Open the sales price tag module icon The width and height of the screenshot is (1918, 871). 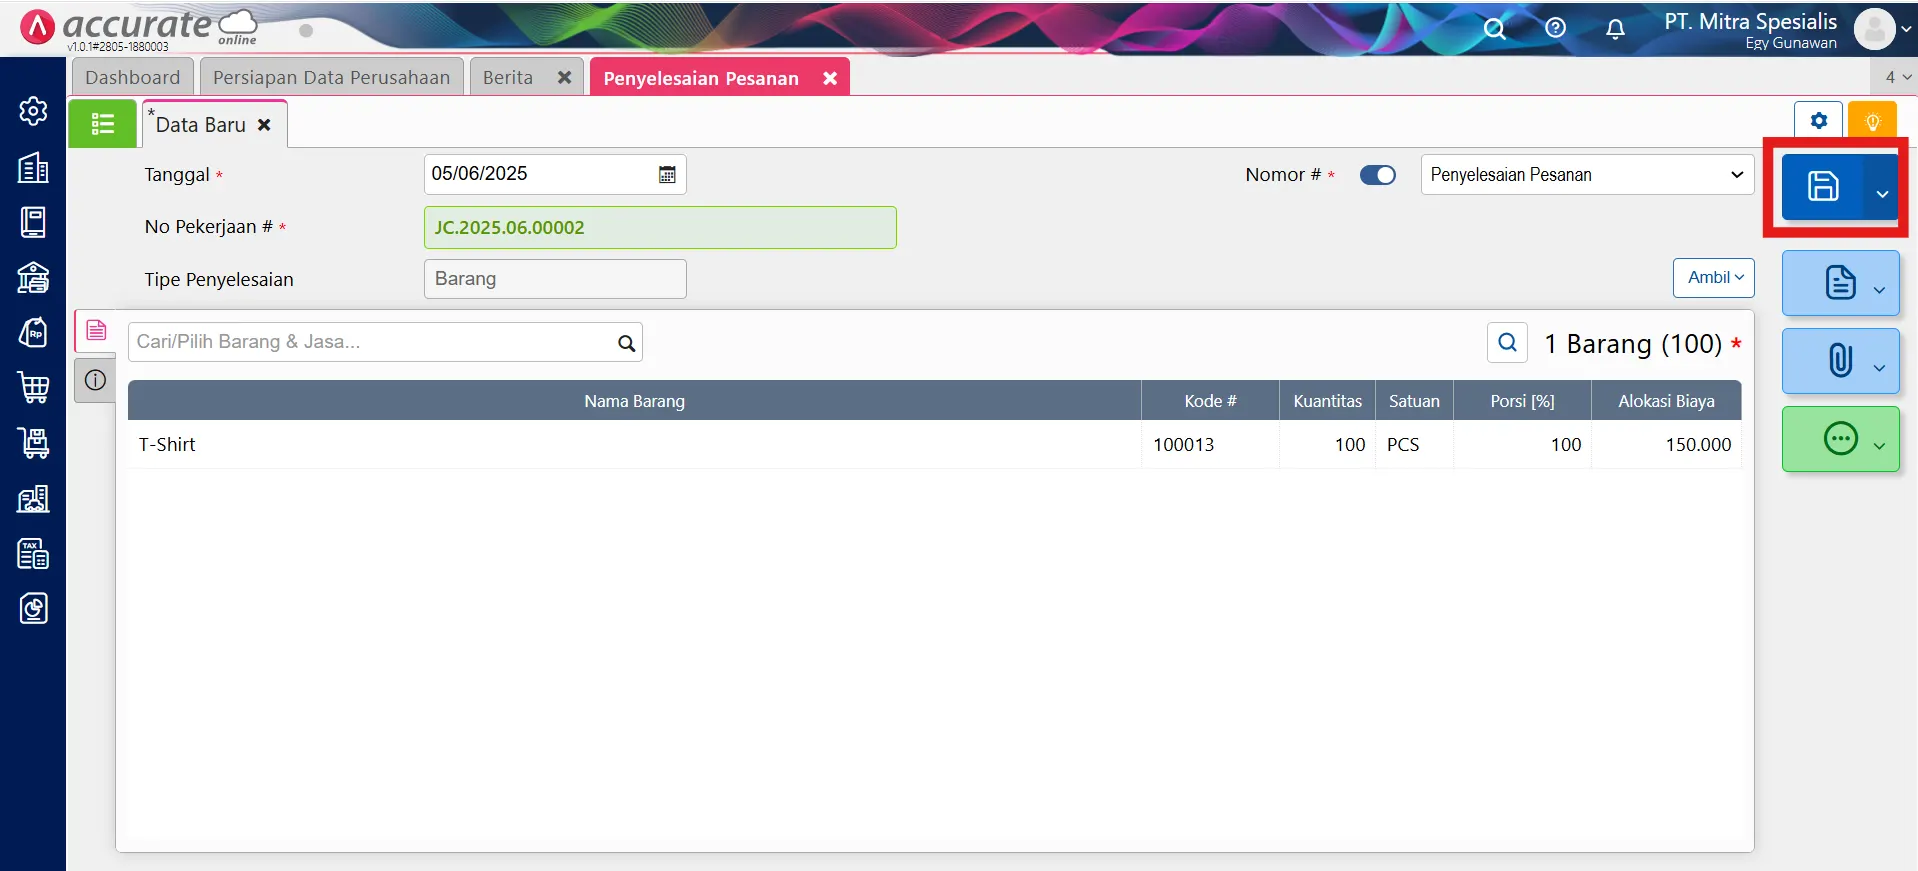point(33,332)
